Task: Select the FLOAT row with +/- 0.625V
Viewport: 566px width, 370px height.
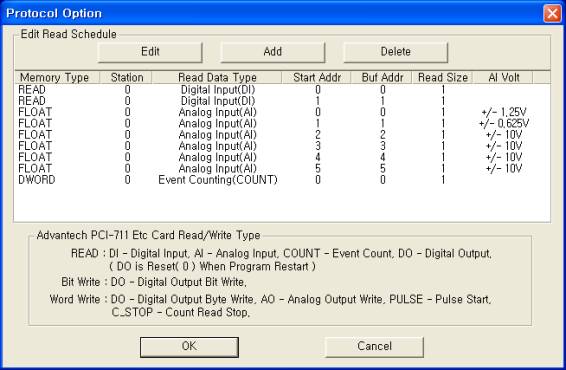Action: [x=282, y=123]
